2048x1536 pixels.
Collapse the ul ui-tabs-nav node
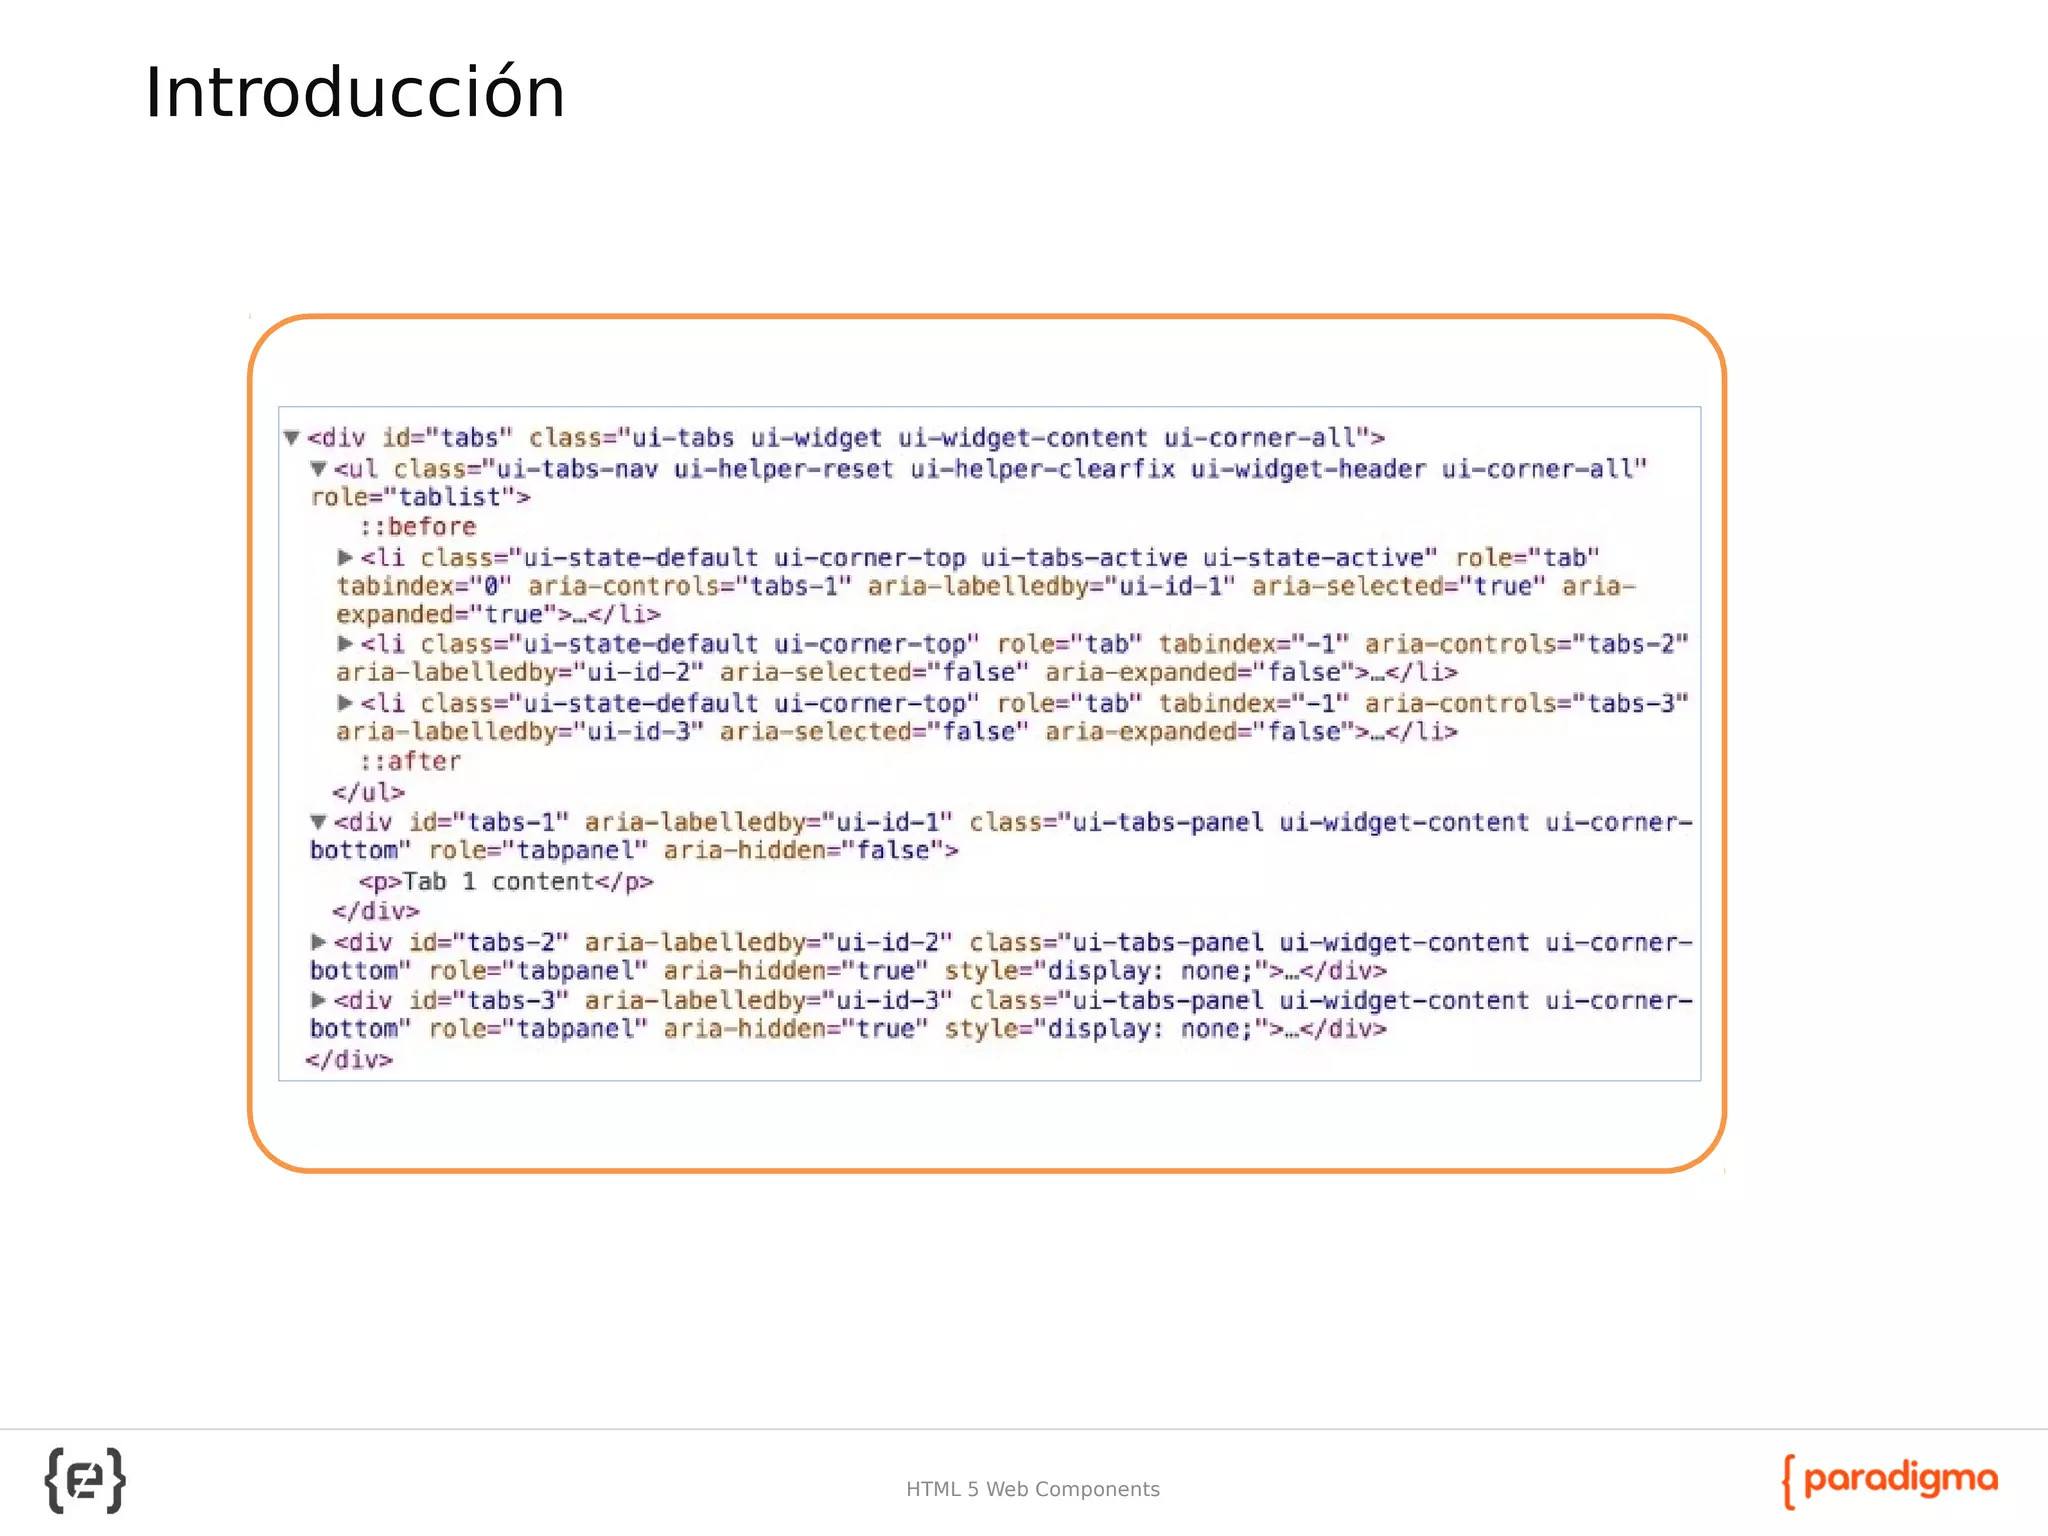[318, 469]
